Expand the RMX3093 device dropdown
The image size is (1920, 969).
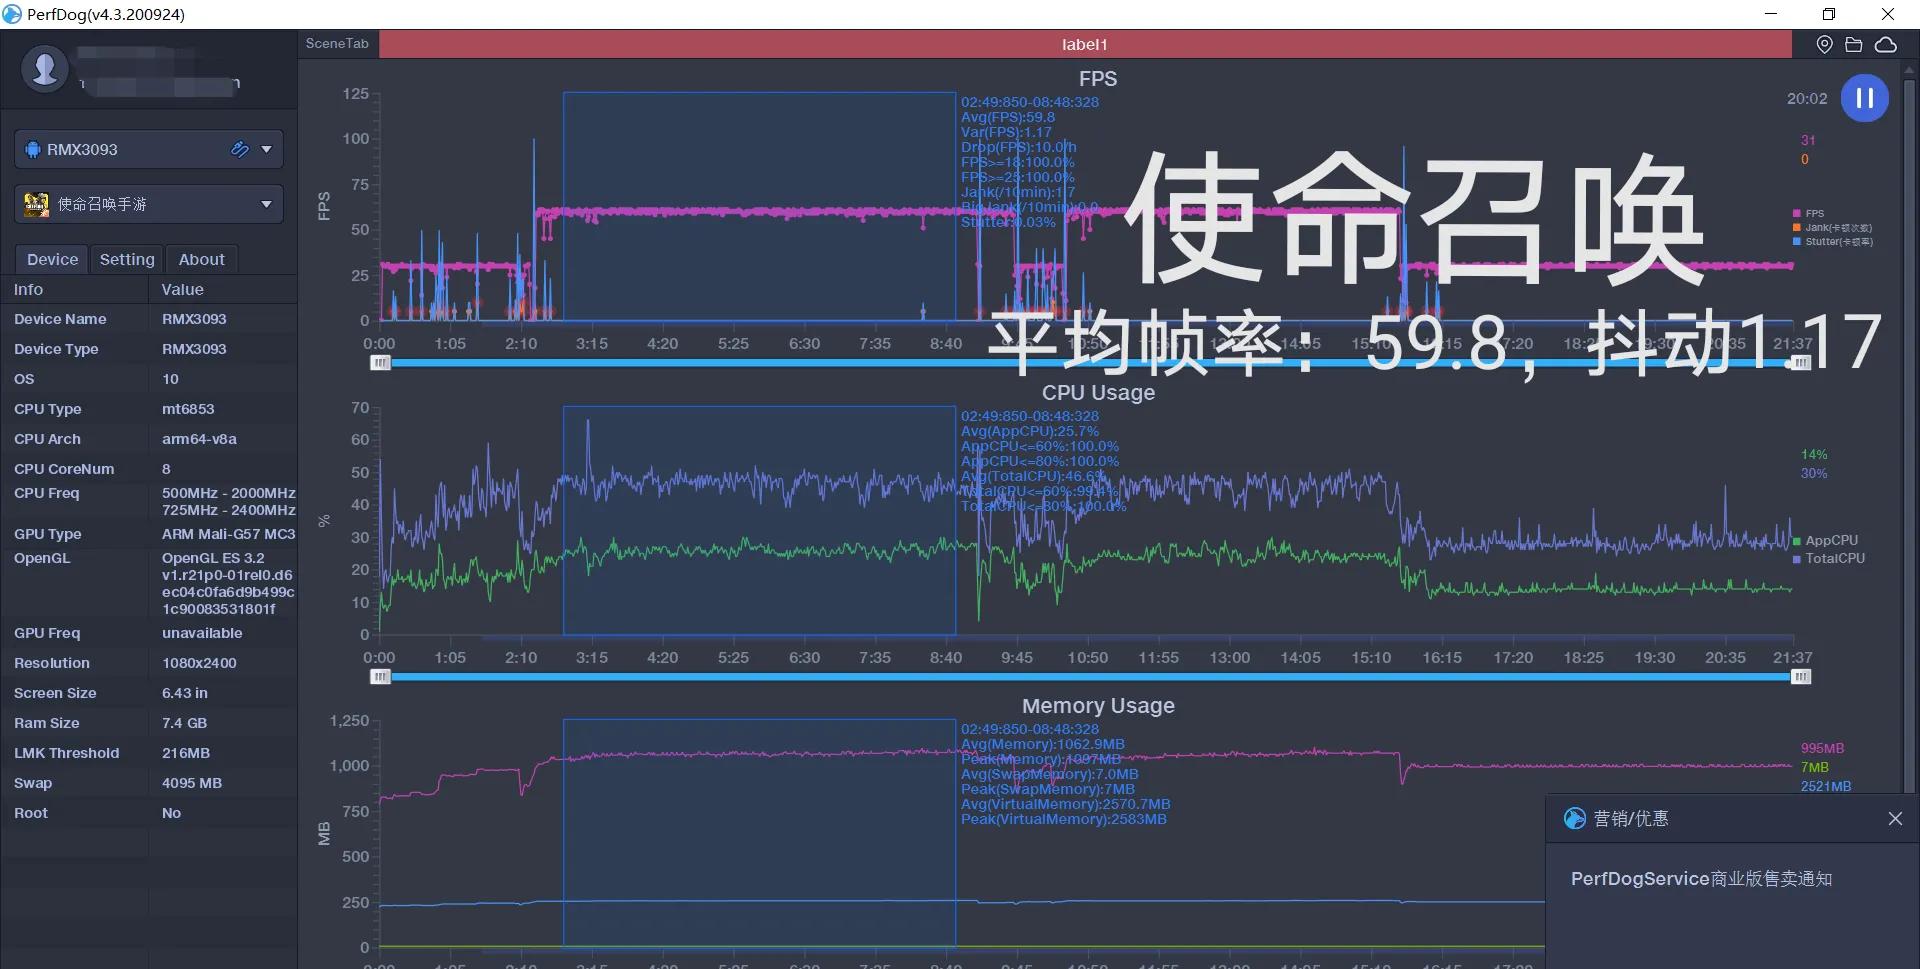265,149
